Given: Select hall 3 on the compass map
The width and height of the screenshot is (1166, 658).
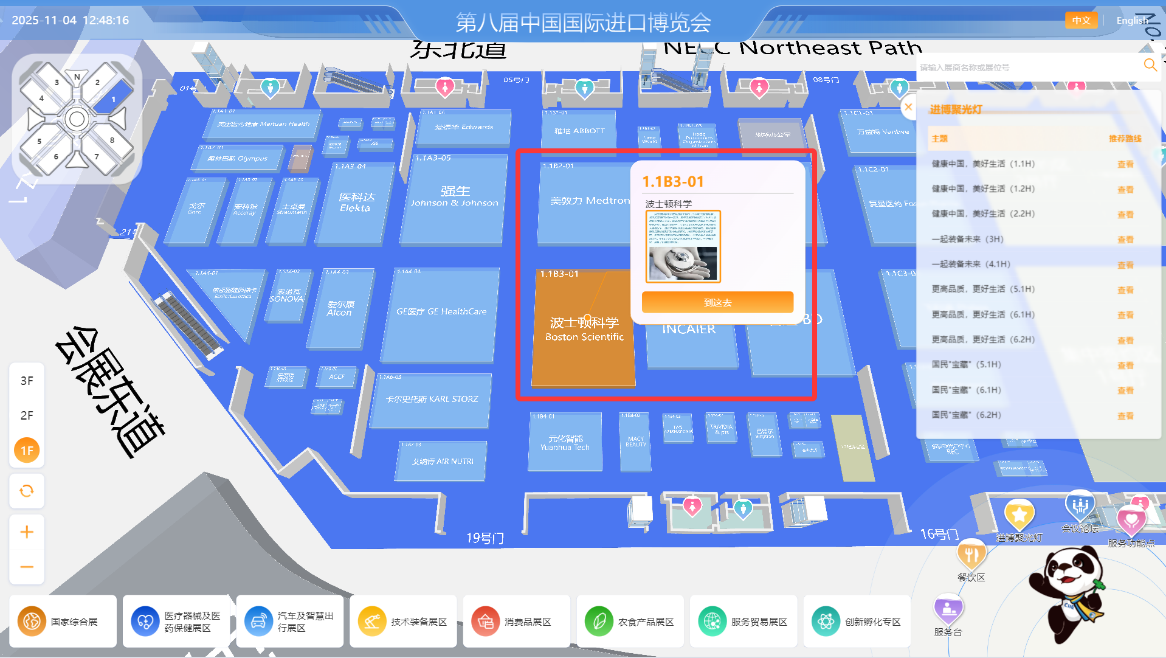Looking at the screenshot, I should pyautogui.click(x=57, y=82).
